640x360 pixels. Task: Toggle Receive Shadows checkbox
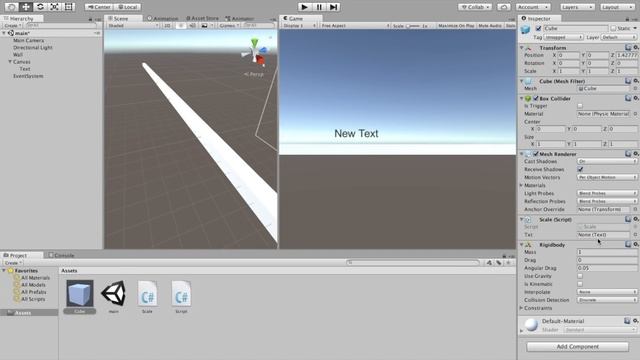tap(580, 169)
